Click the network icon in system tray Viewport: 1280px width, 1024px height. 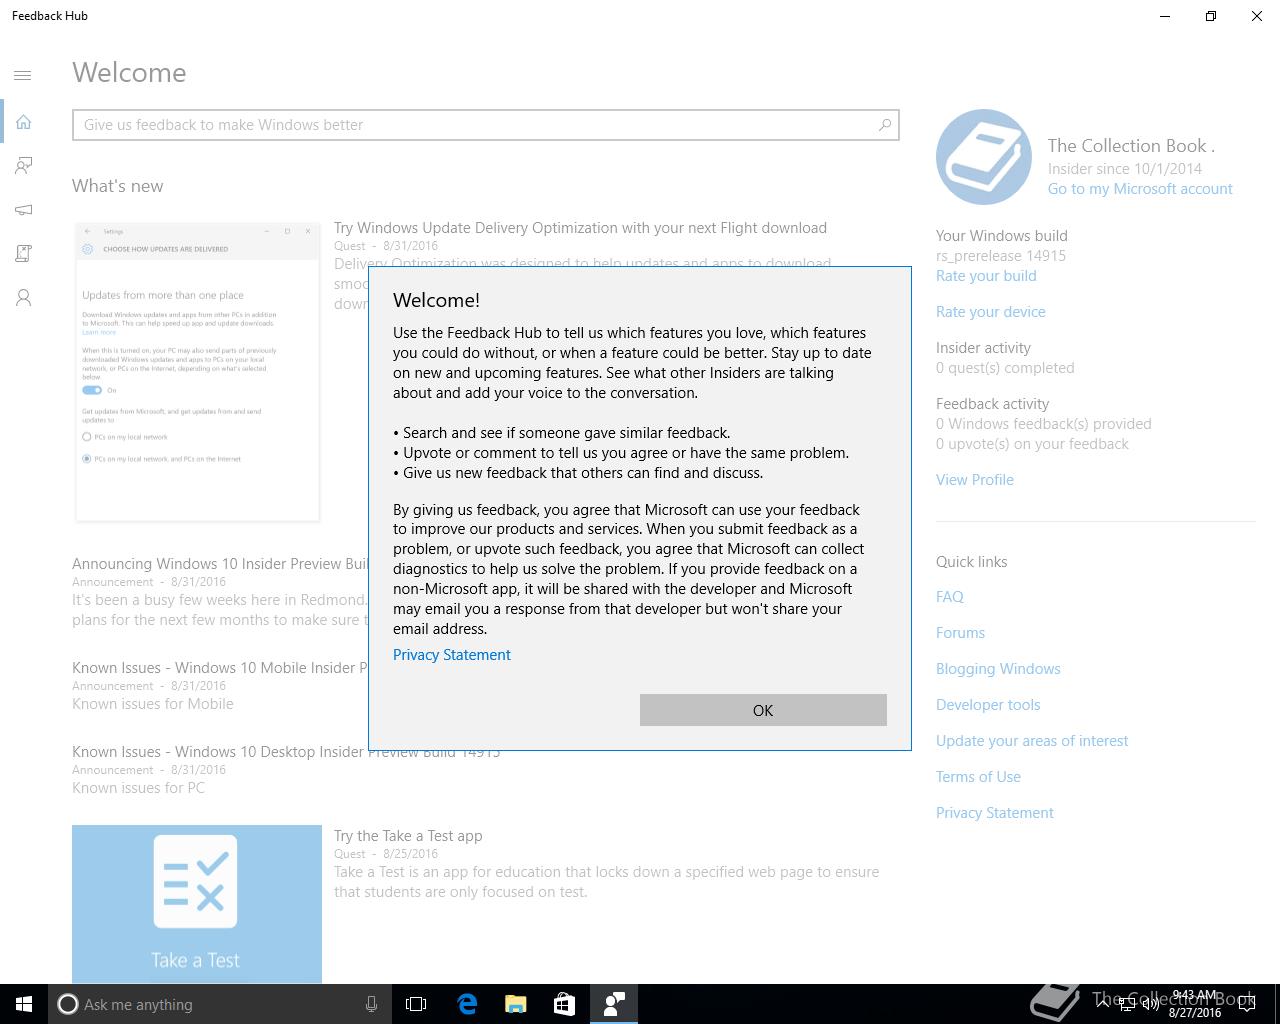coord(1126,1004)
